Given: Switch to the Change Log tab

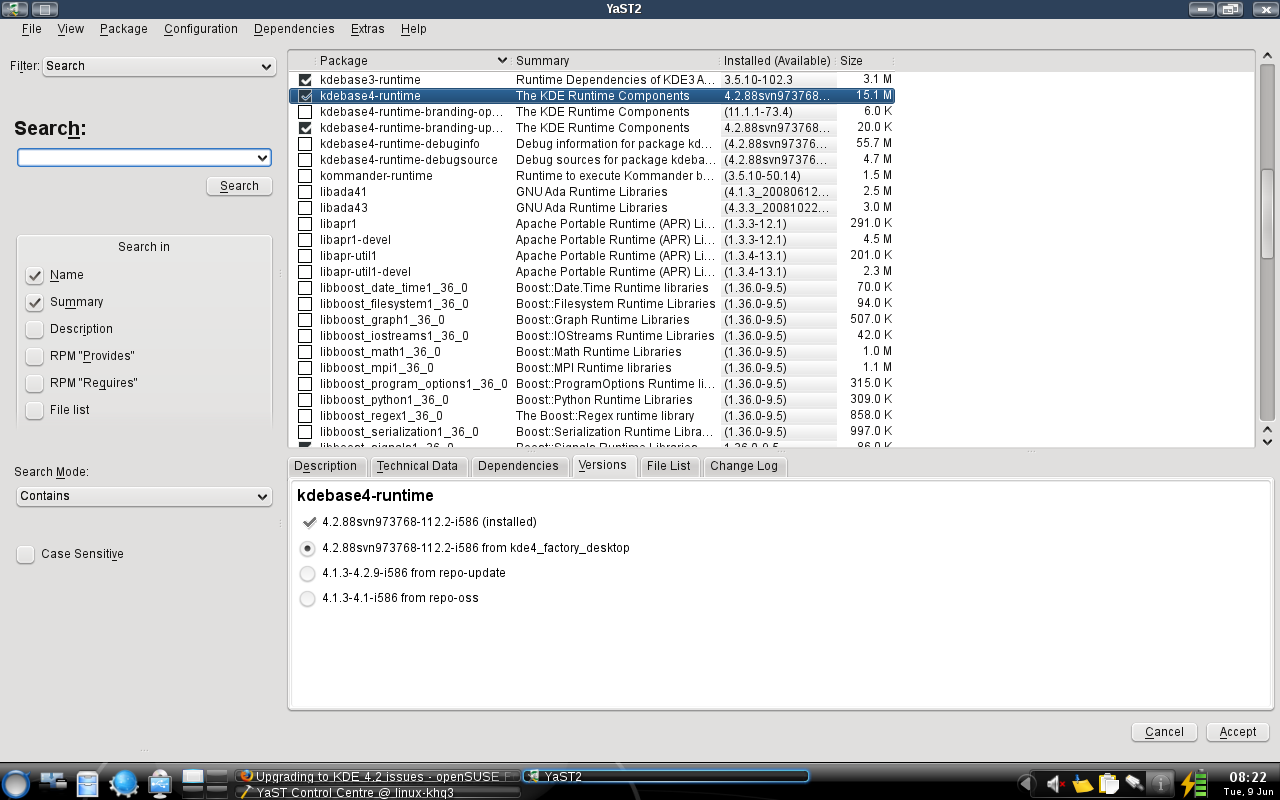Looking at the screenshot, I should [x=744, y=466].
